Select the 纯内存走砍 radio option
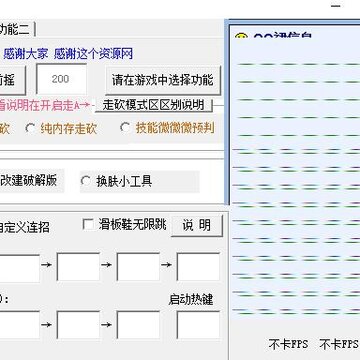Viewport: 360px width, 360px height. [x=62, y=128]
